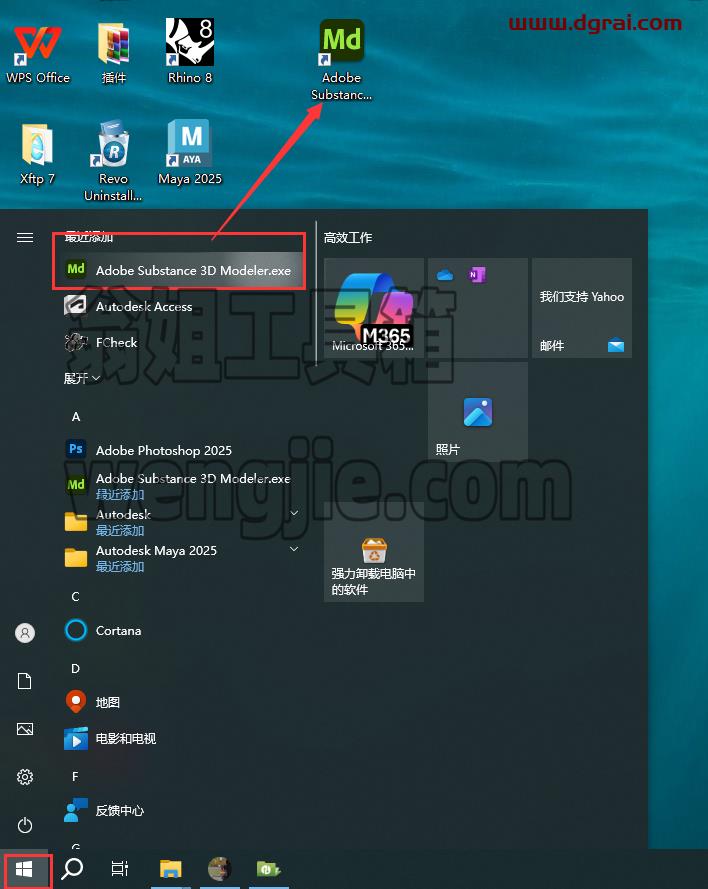Open the round avatar app on the taskbar
Image resolution: width=708 pixels, height=889 pixels.
coord(219,869)
